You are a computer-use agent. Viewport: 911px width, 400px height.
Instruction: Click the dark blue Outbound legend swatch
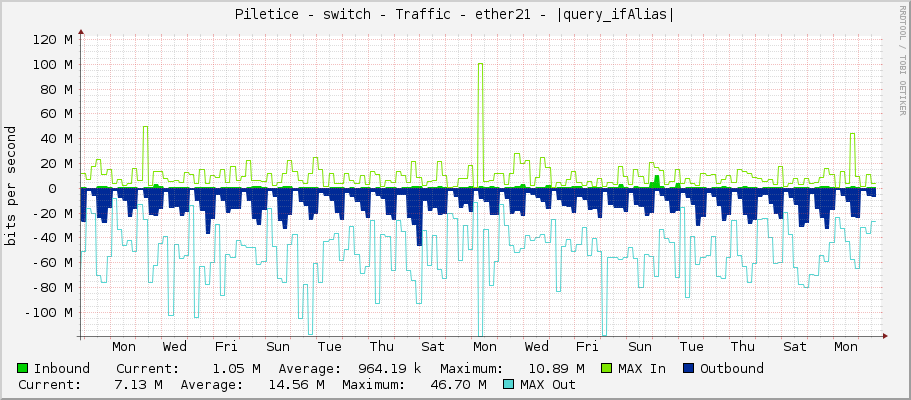[x=688, y=369]
